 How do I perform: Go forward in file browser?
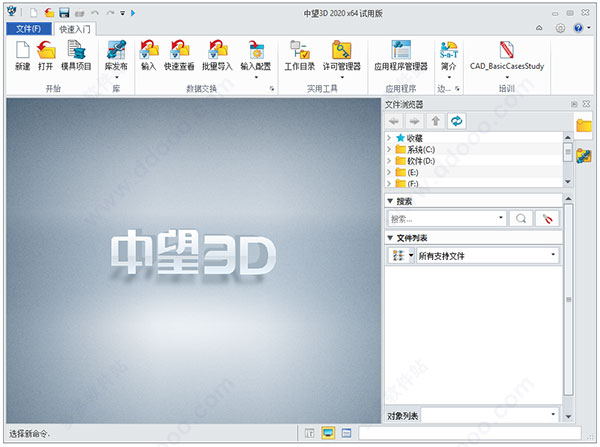pos(414,121)
